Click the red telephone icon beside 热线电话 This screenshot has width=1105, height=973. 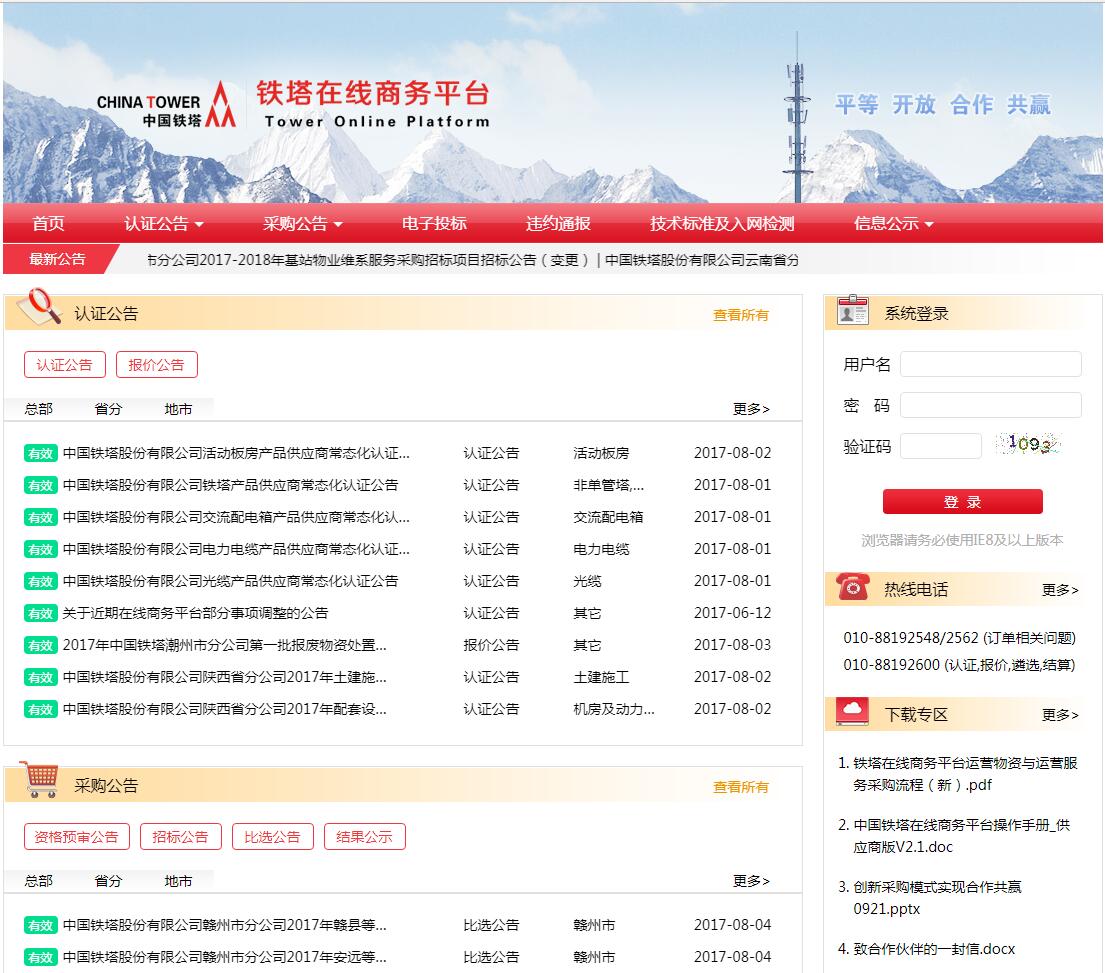[852, 586]
